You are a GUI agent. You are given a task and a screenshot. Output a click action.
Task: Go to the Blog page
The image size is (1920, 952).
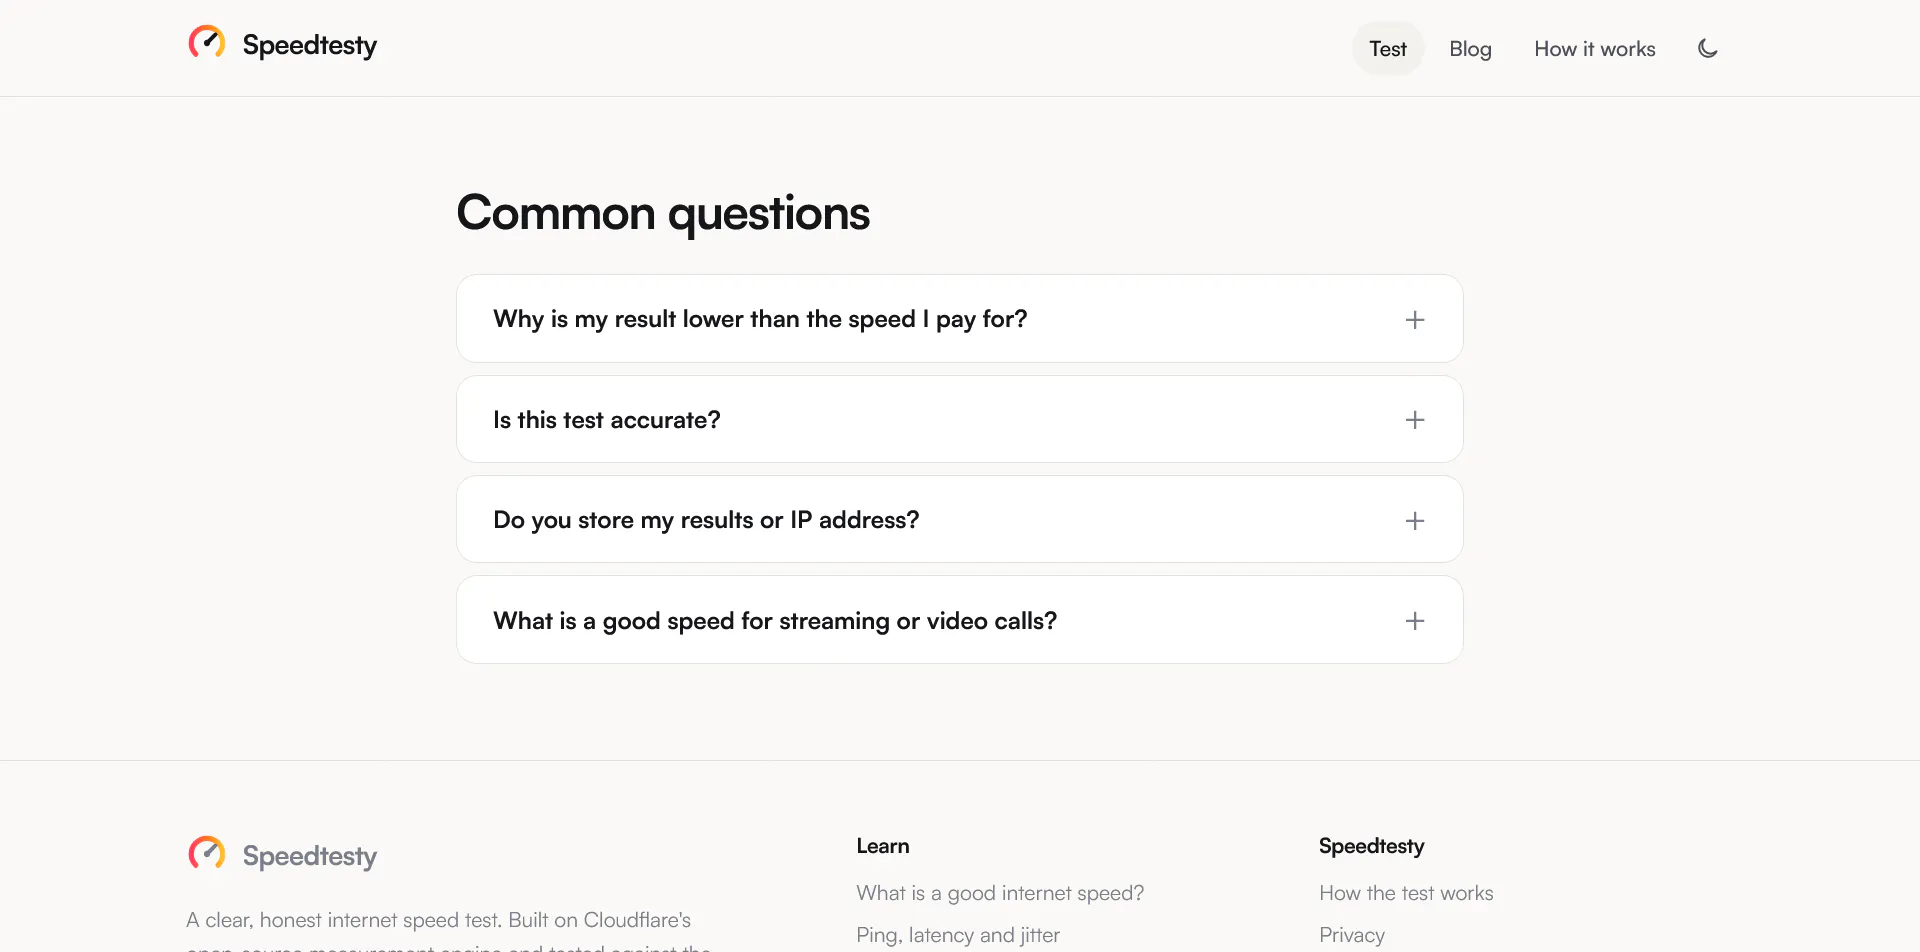click(x=1470, y=49)
